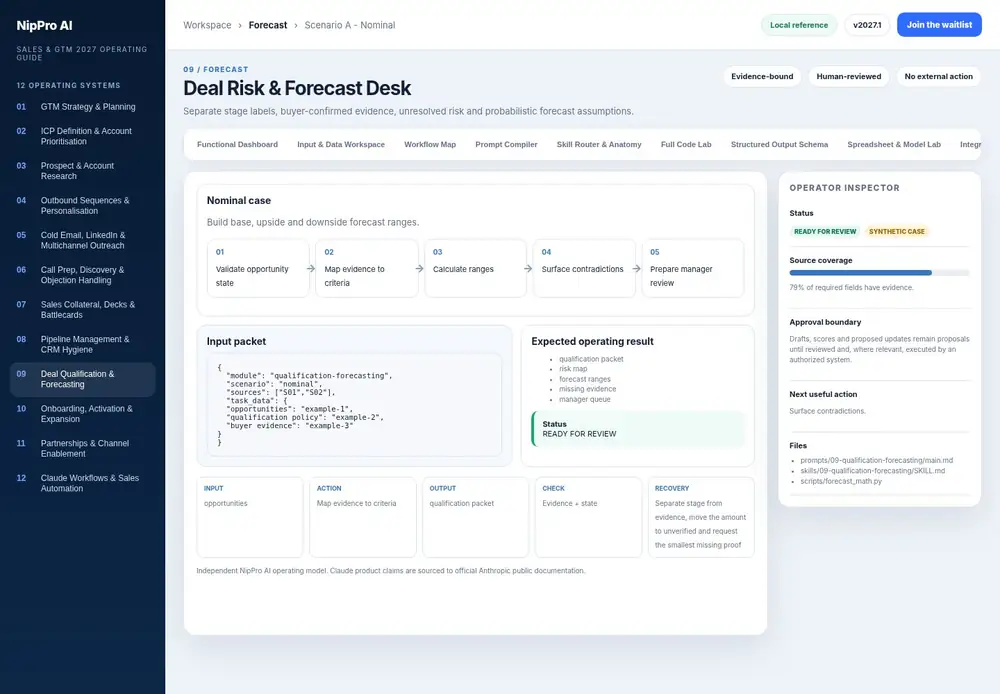The image size is (1000, 694).
Task: Click the OUTPUT qualification packet card
Action: click(475, 517)
